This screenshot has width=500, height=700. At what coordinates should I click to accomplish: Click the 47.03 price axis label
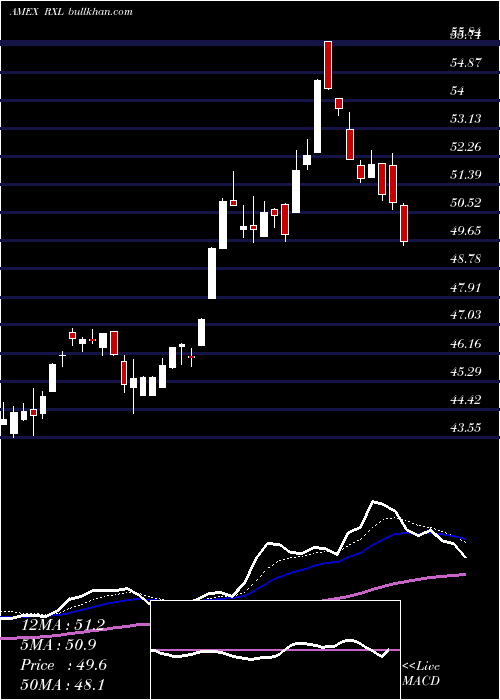[x=466, y=315]
